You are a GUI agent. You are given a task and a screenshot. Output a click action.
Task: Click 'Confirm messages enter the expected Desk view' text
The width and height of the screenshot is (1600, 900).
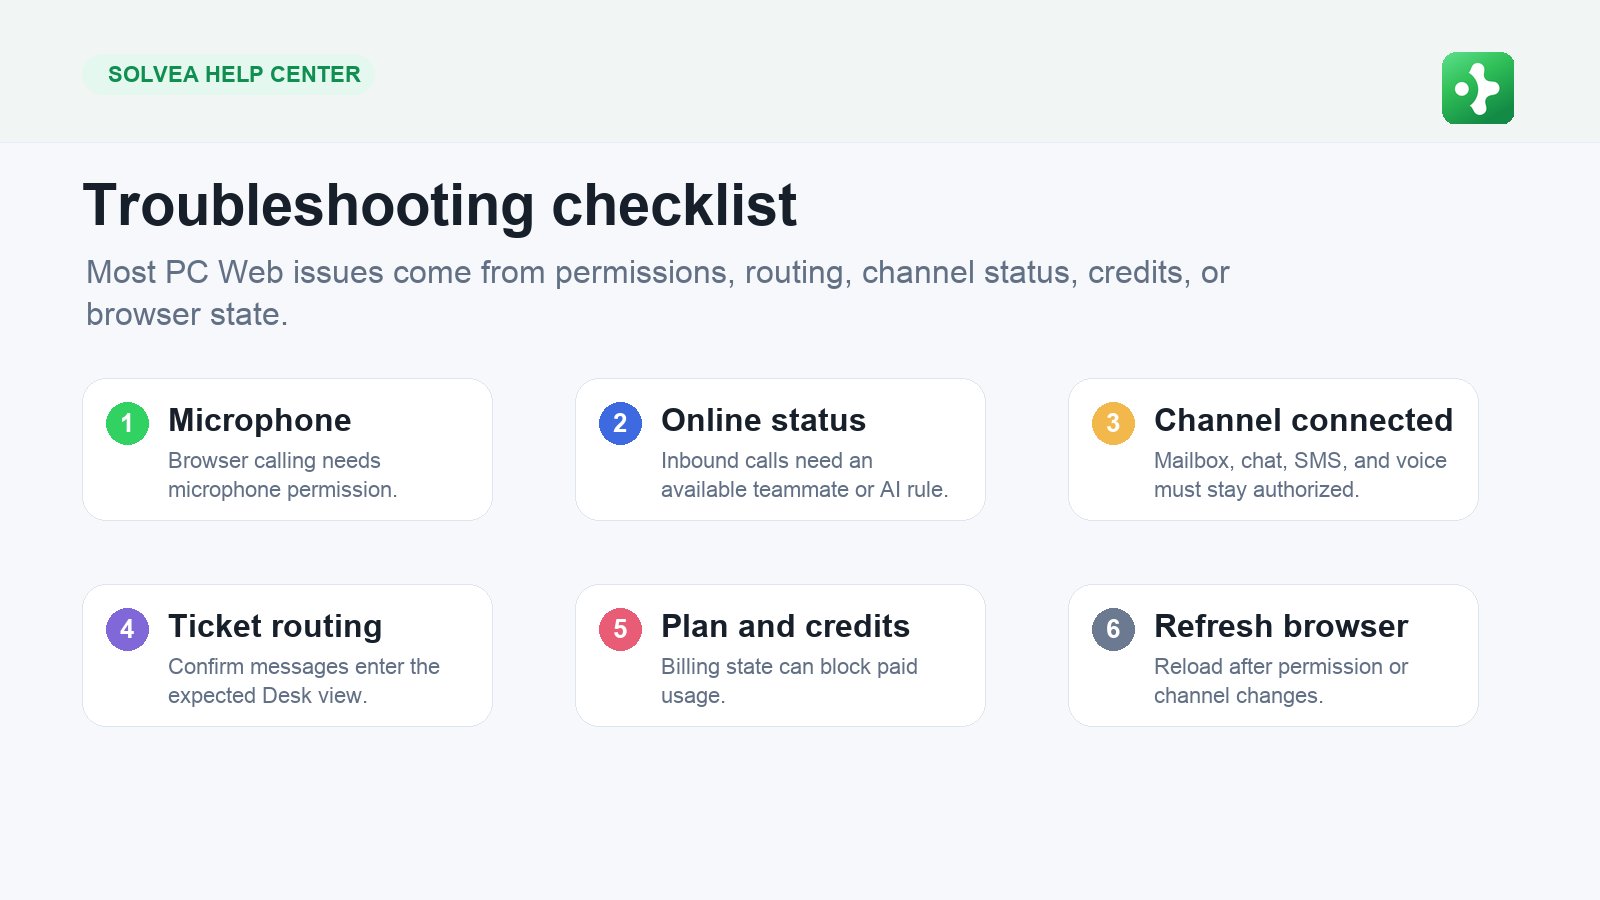point(304,681)
